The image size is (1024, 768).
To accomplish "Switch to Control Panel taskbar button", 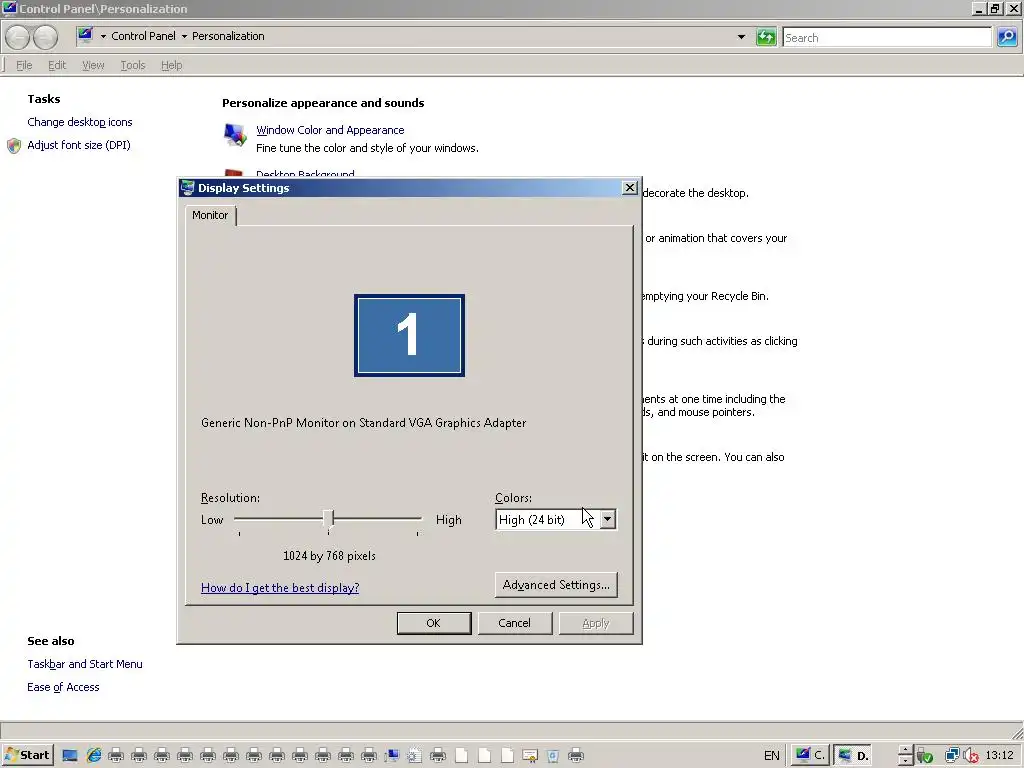I will (x=810, y=756).
